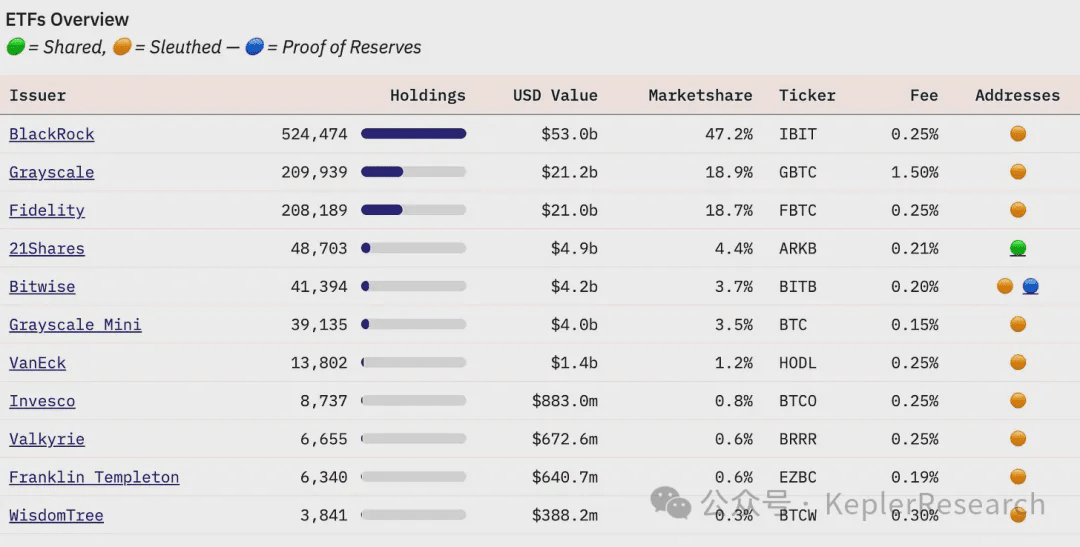Follow the Franklin Templeton link
The width and height of the screenshot is (1080, 547).
pos(94,477)
